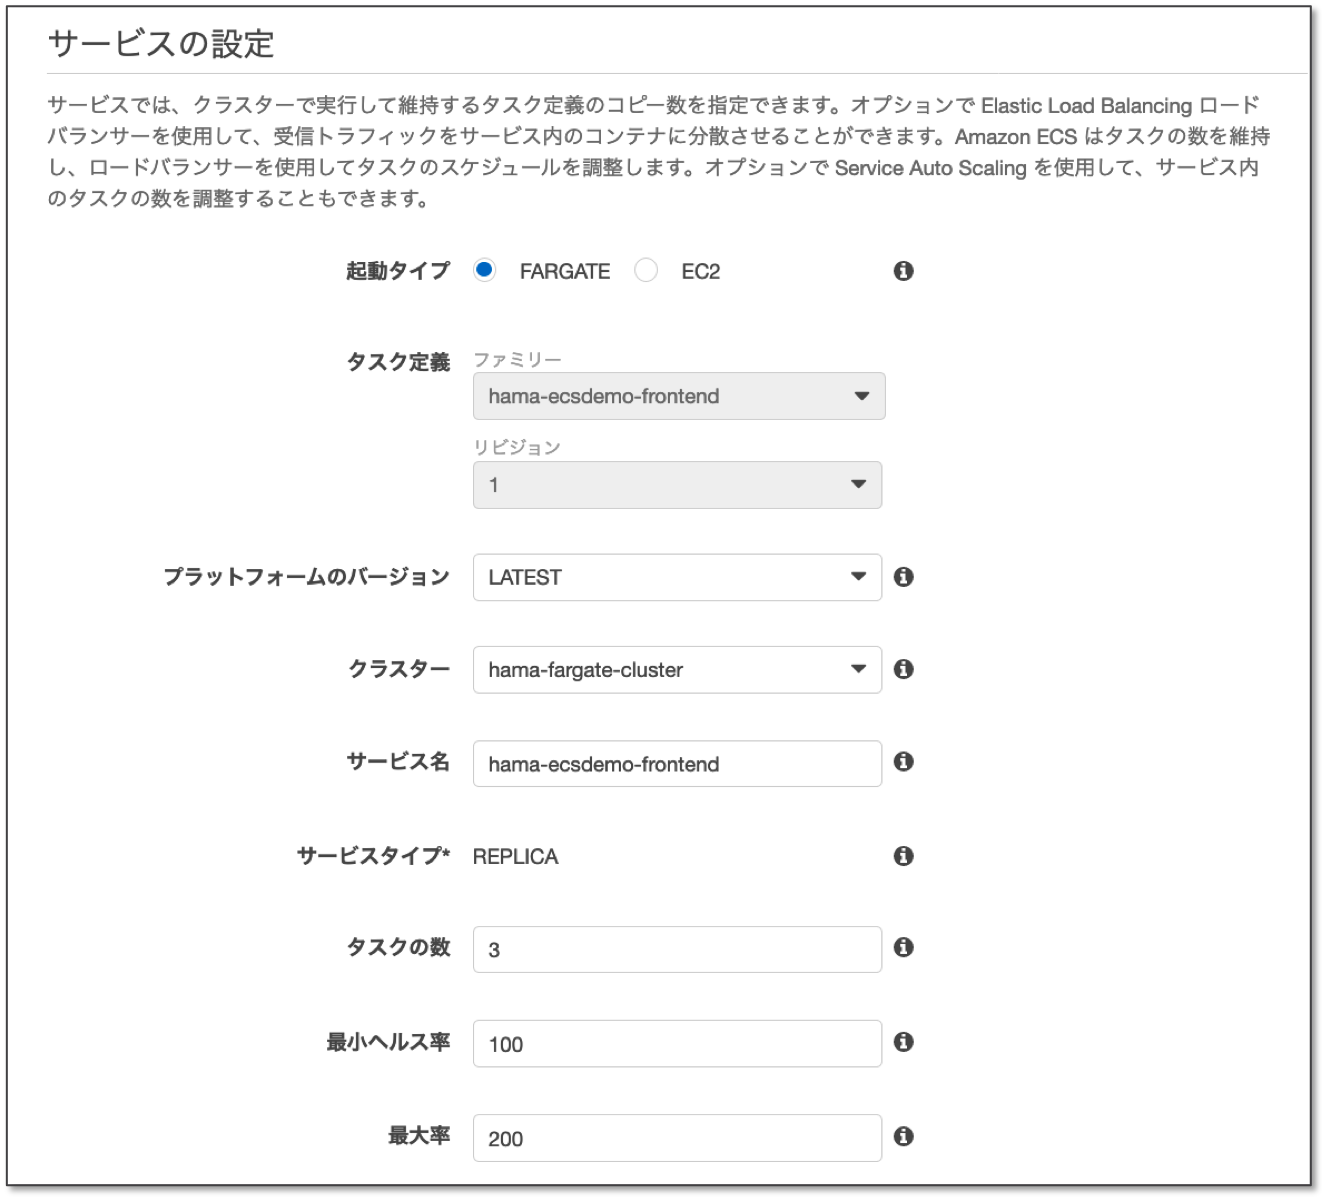Image resolution: width=1322 pixels, height=1197 pixels.
Task: Click the タスク定義 label
Action: [x=398, y=362]
